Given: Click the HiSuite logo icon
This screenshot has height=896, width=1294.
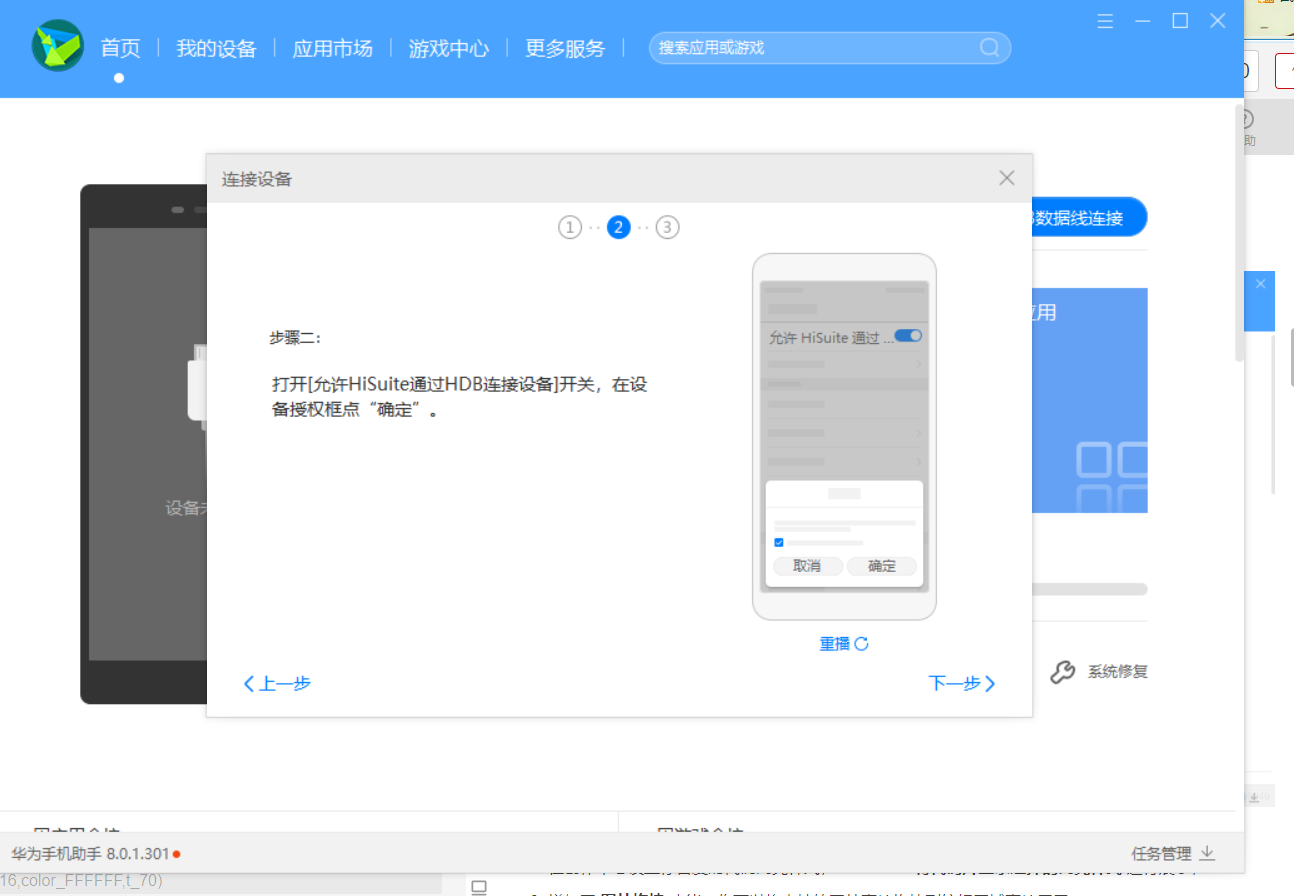Looking at the screenshot, I should point(57,45).
